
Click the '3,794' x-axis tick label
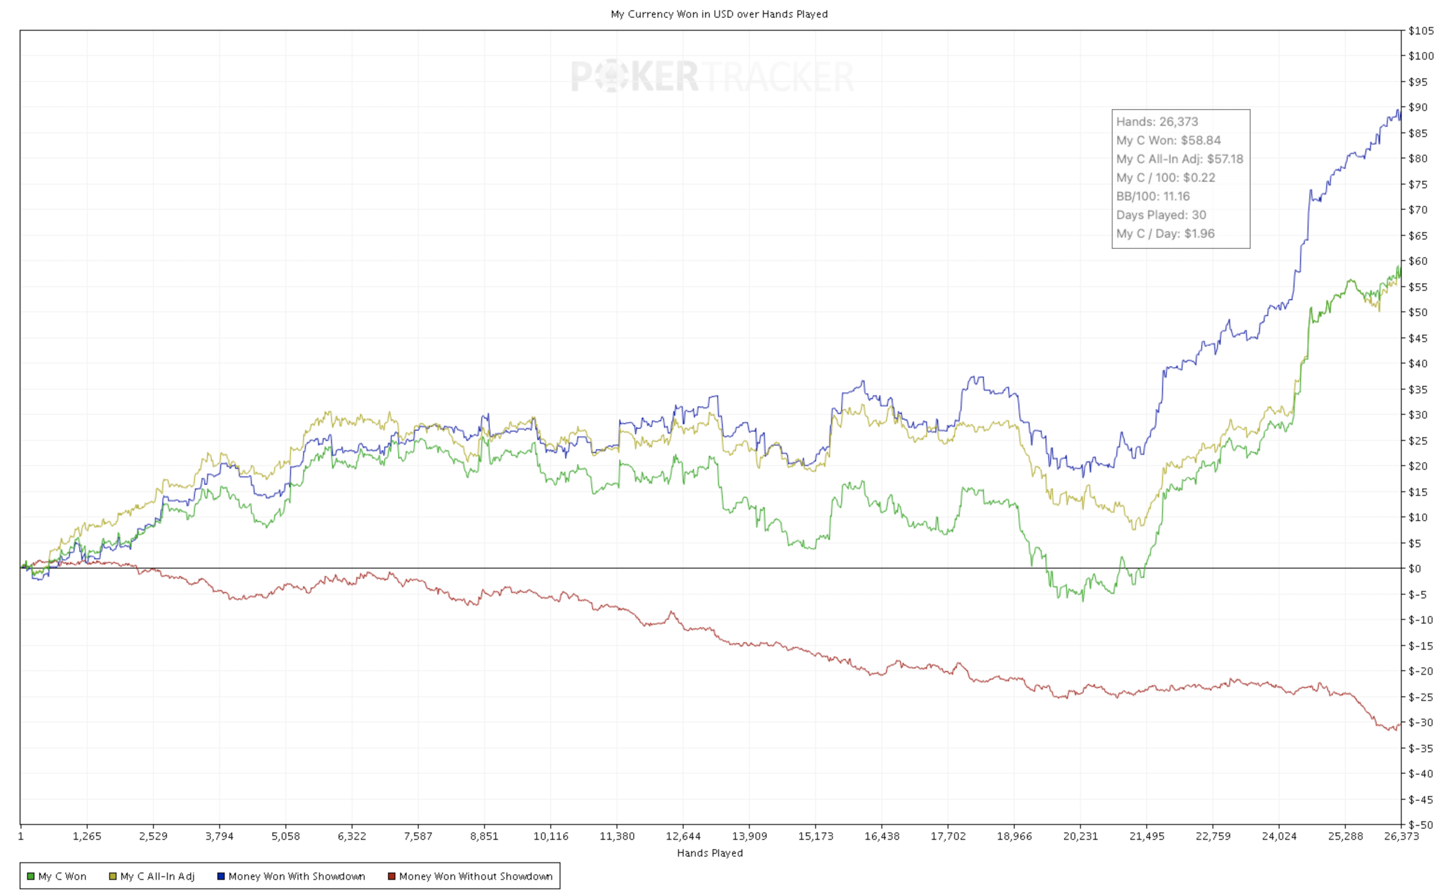[x=219, y=836]
